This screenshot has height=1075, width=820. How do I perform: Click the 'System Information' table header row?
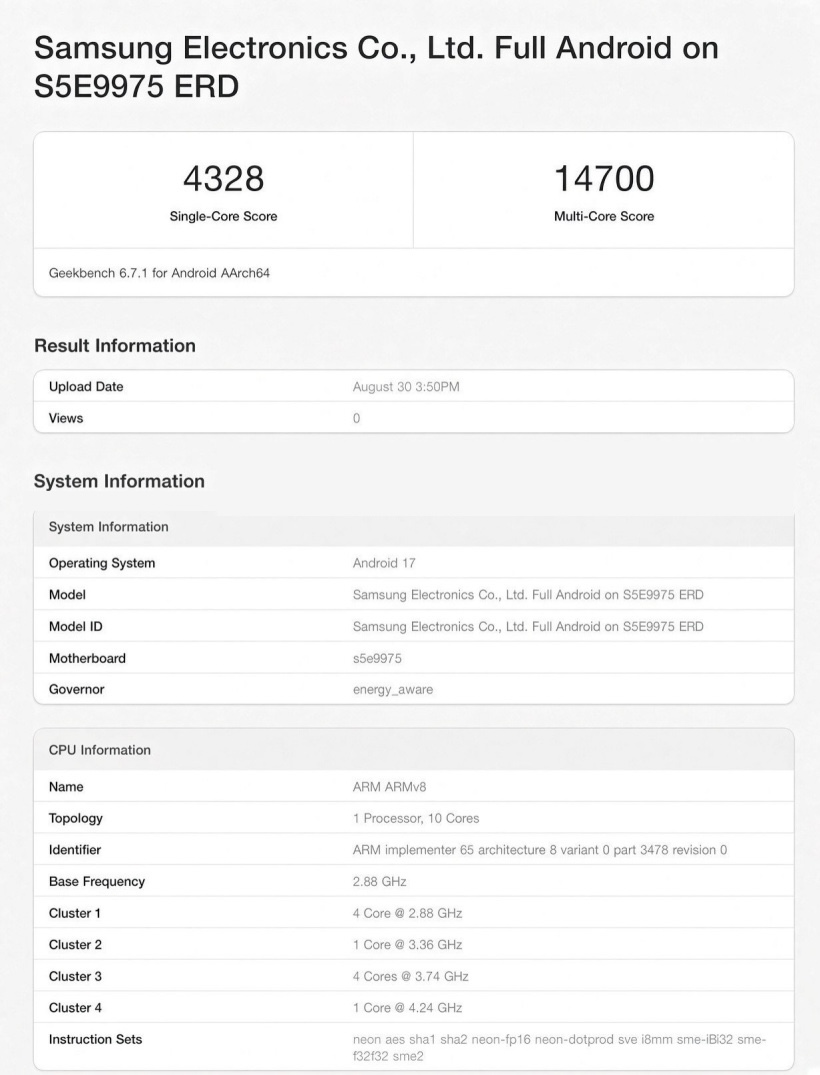click(x=414, y=527)
